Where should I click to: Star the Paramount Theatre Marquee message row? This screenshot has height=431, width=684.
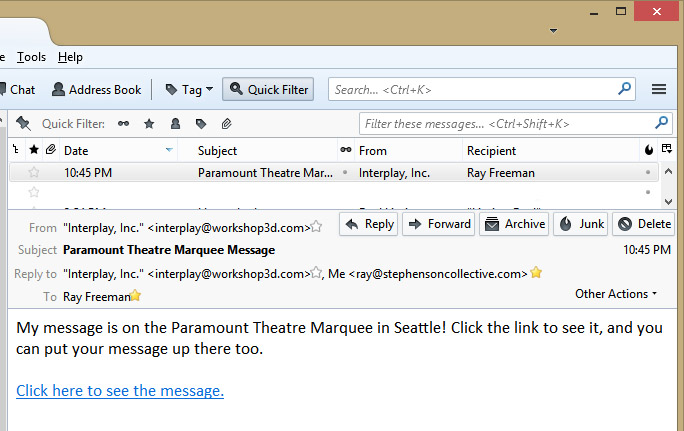click(33, 173)
